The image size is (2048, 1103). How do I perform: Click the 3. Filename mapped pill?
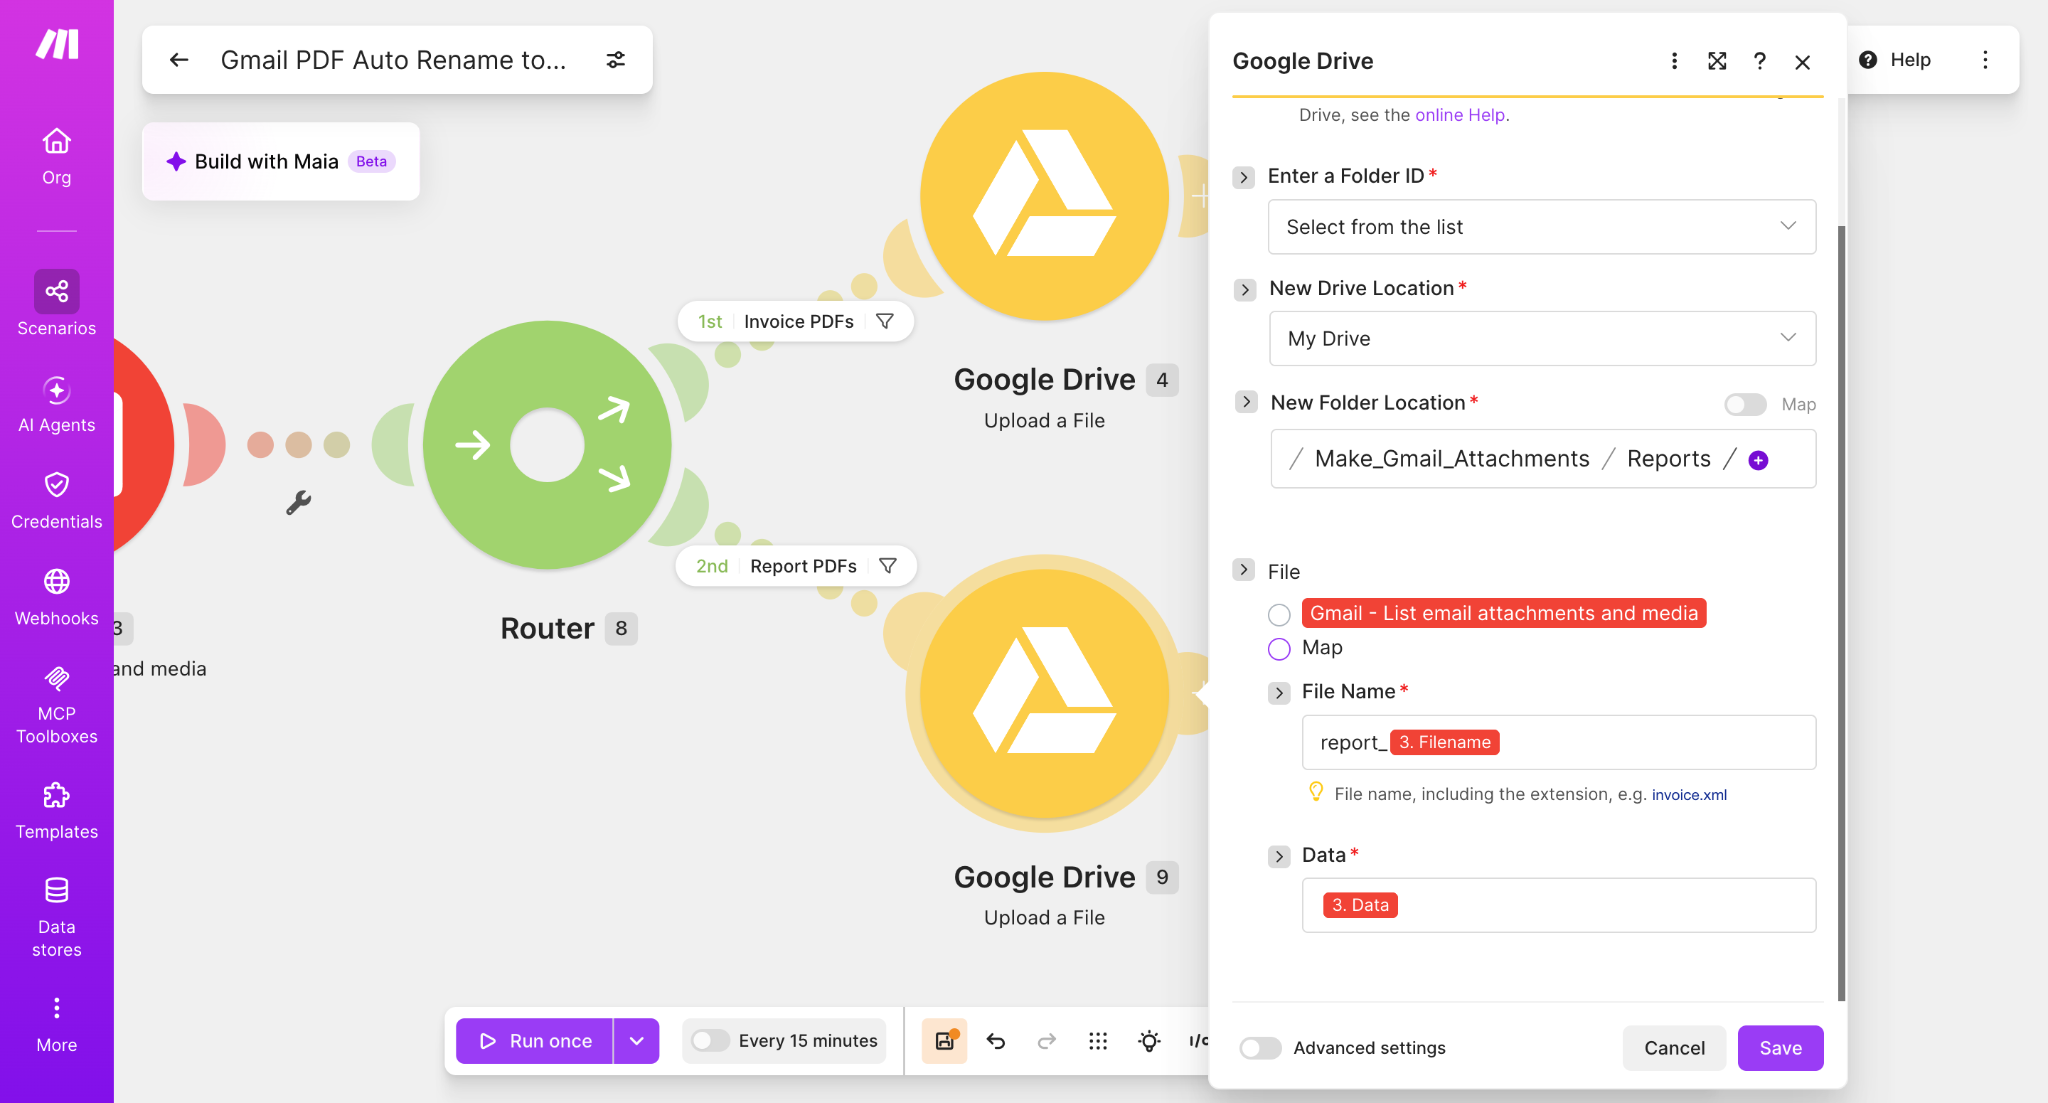click(1444, 742)
